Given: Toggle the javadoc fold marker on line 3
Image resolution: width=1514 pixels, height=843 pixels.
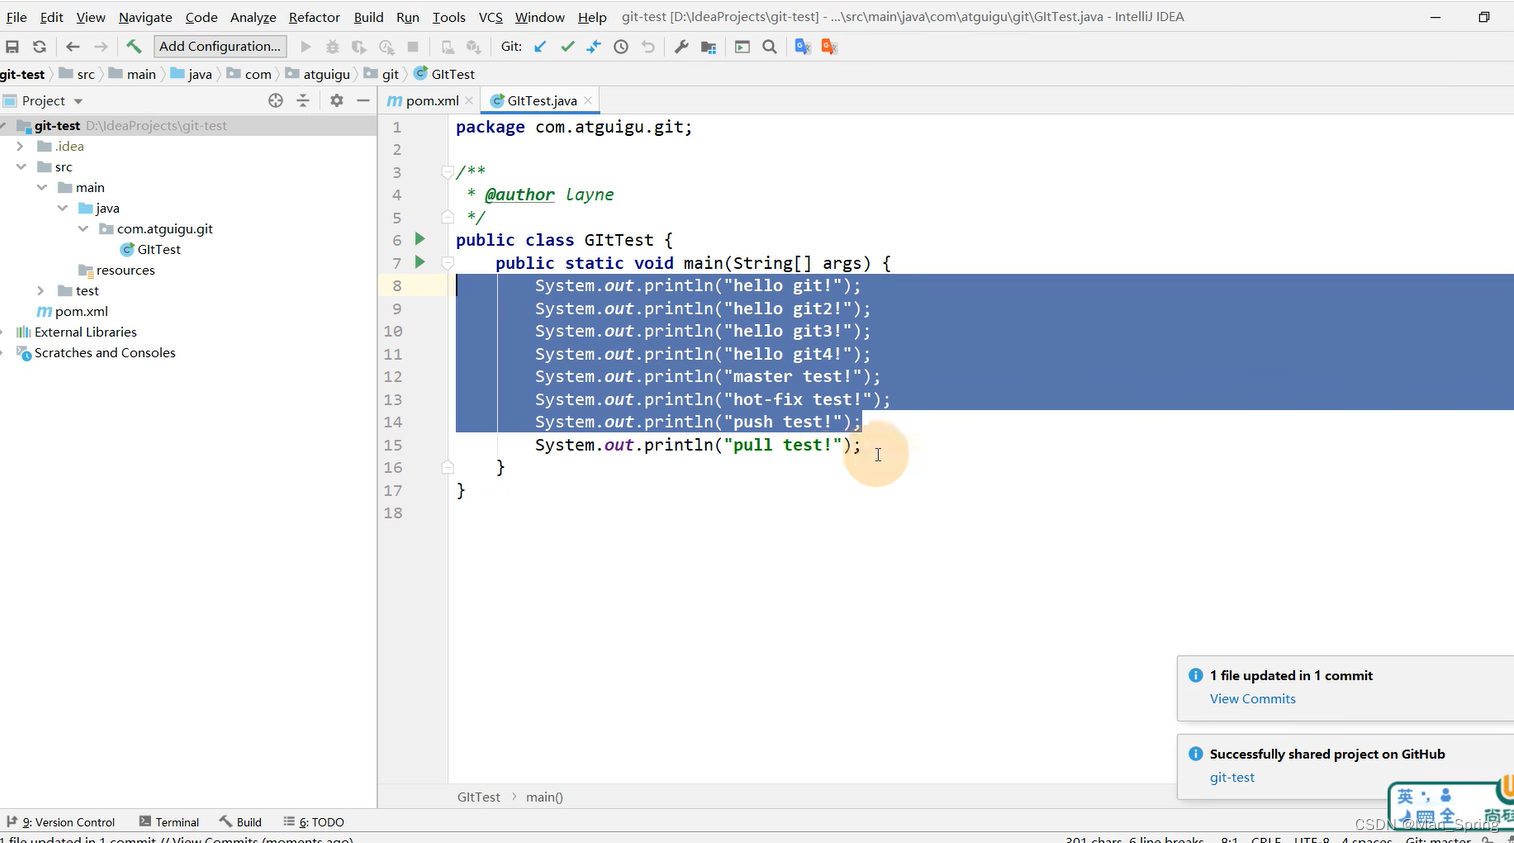Looking at the screenshot, I should coord(447,172).
